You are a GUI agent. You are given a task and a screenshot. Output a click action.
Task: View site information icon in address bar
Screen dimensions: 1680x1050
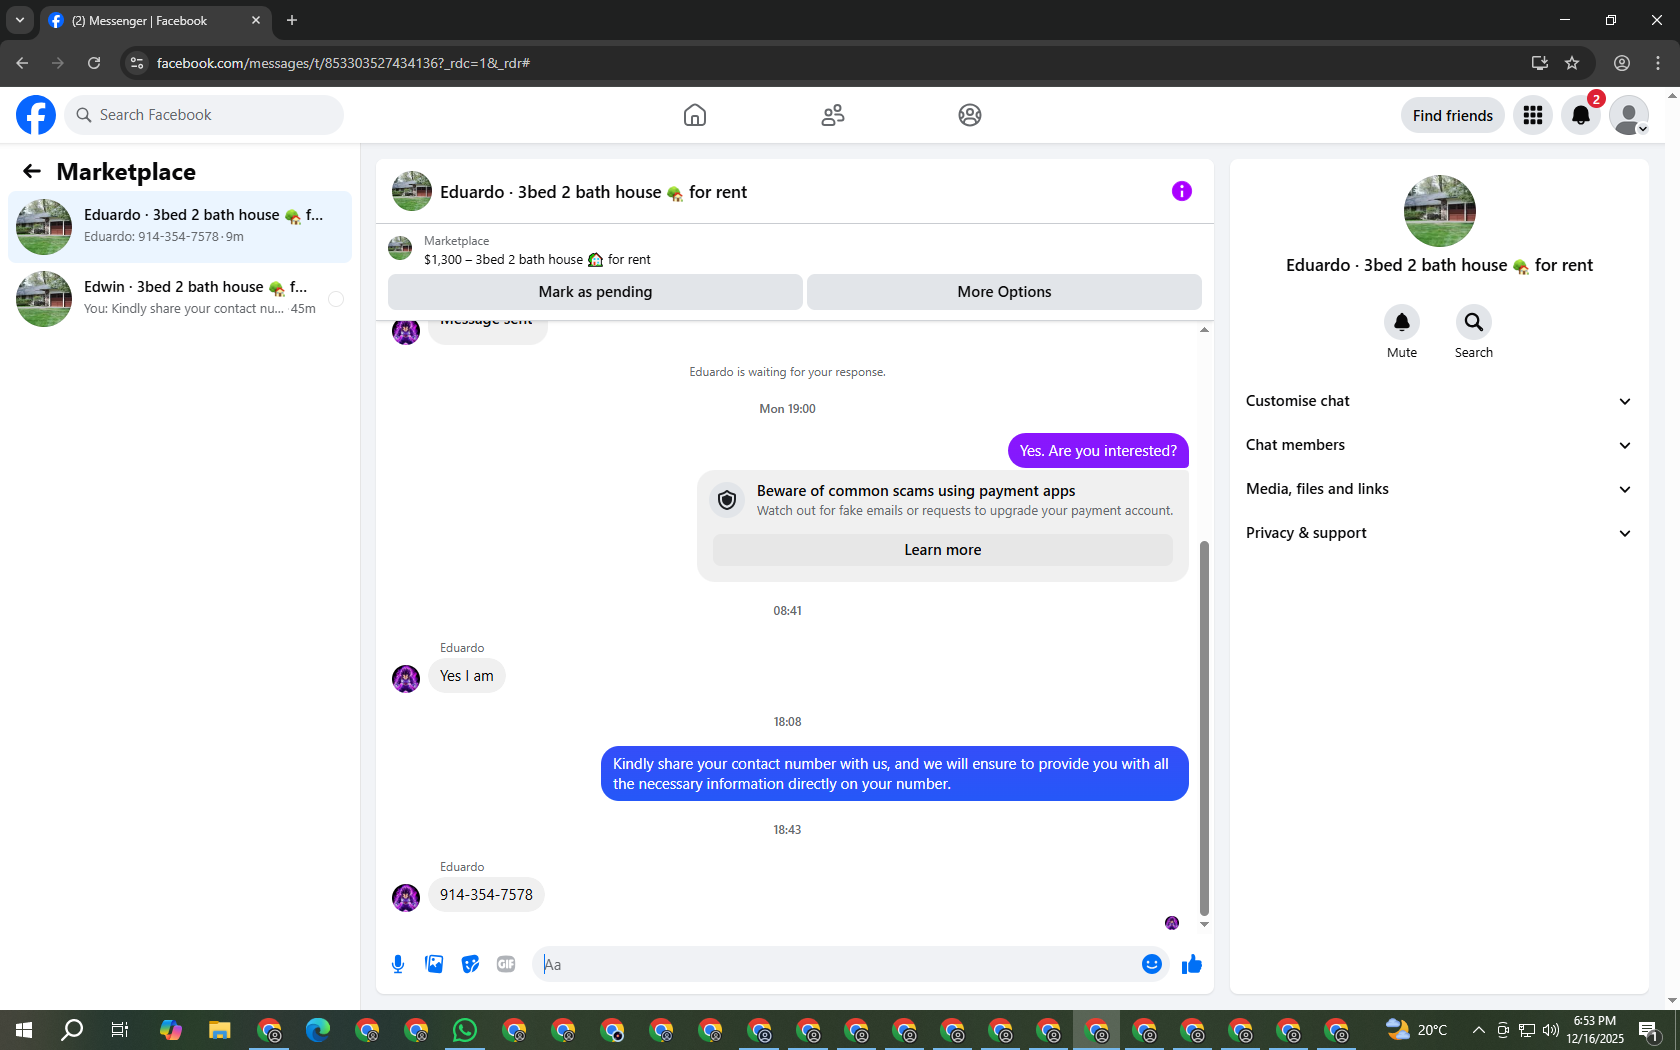click(x=137, y=63)
